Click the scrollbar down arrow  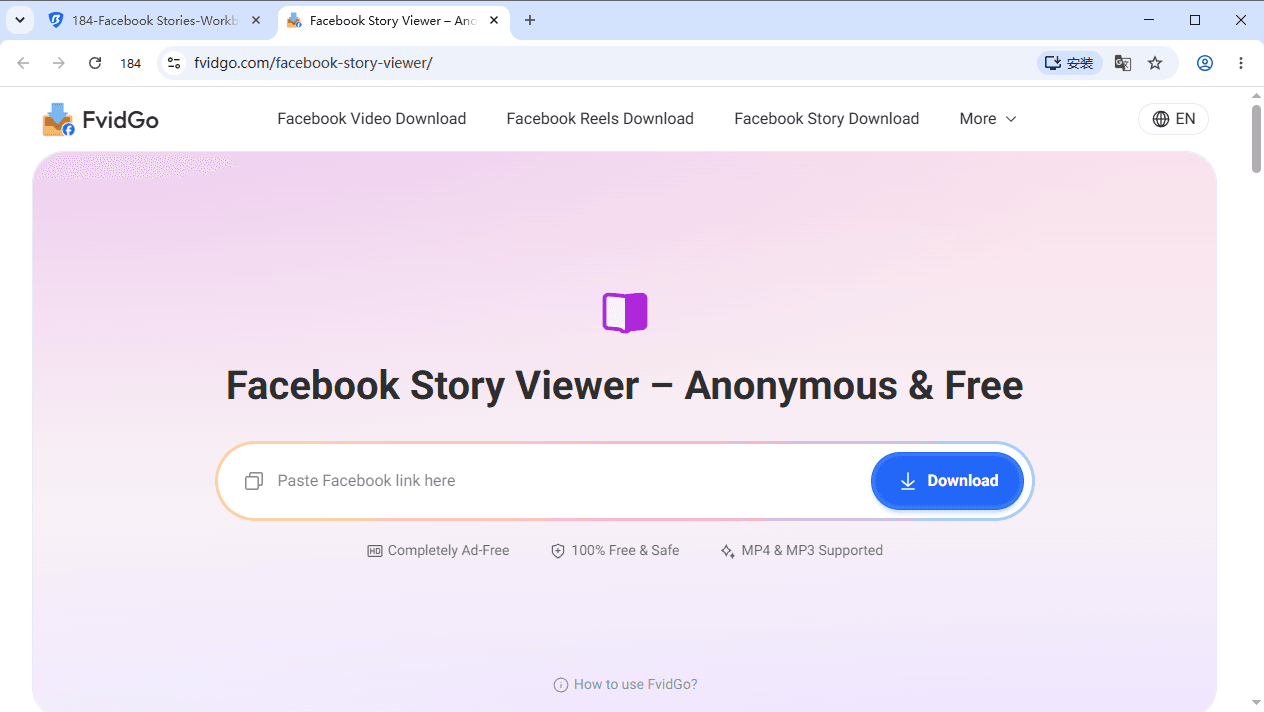pyautogui.click(x=1257, y=703)
